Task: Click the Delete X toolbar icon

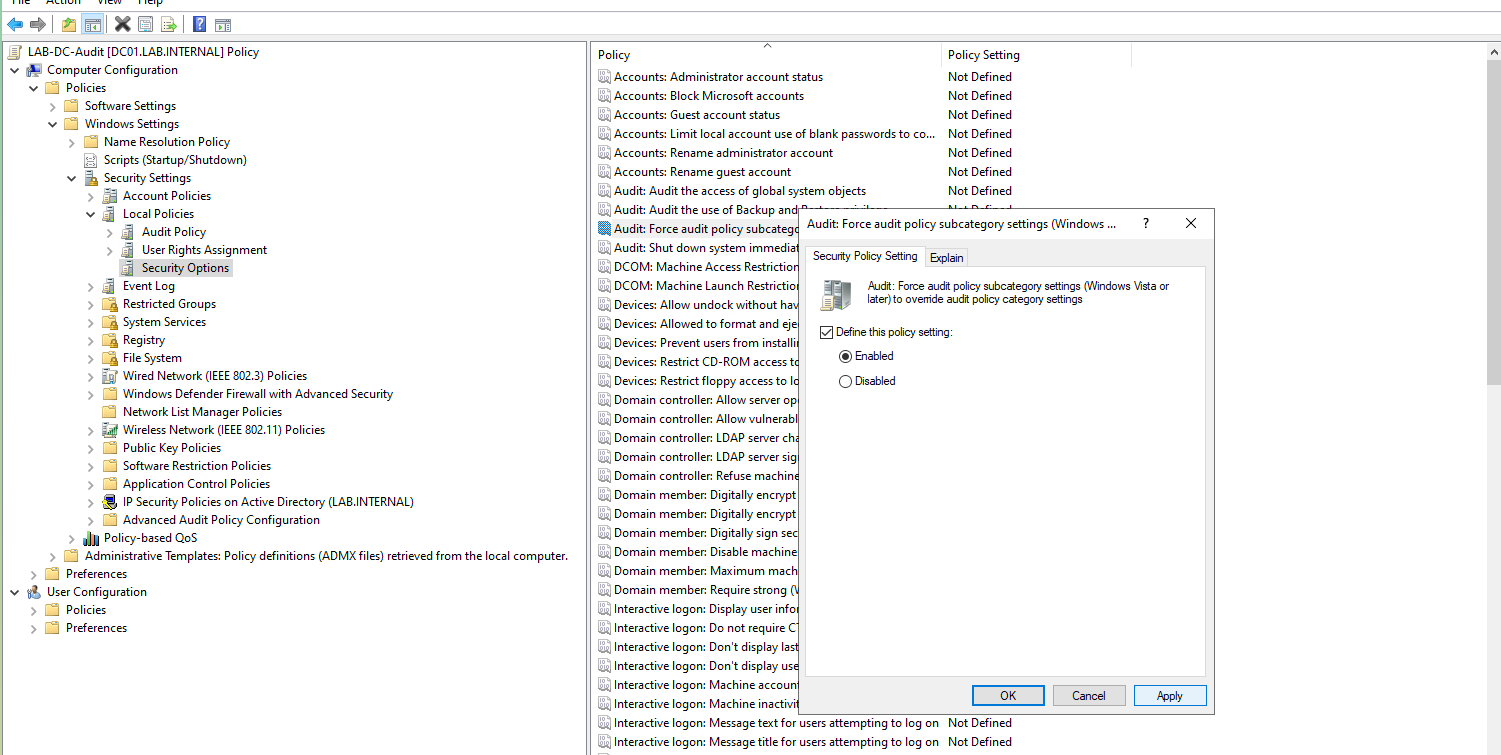Action: pos(123,24)
